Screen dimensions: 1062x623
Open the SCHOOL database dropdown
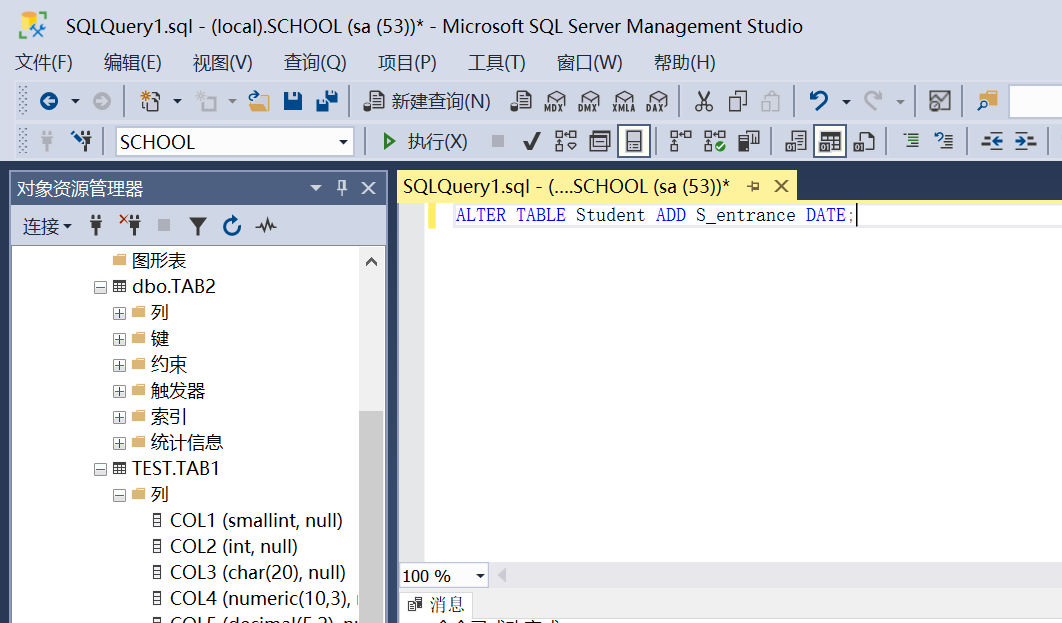(343, 142)
